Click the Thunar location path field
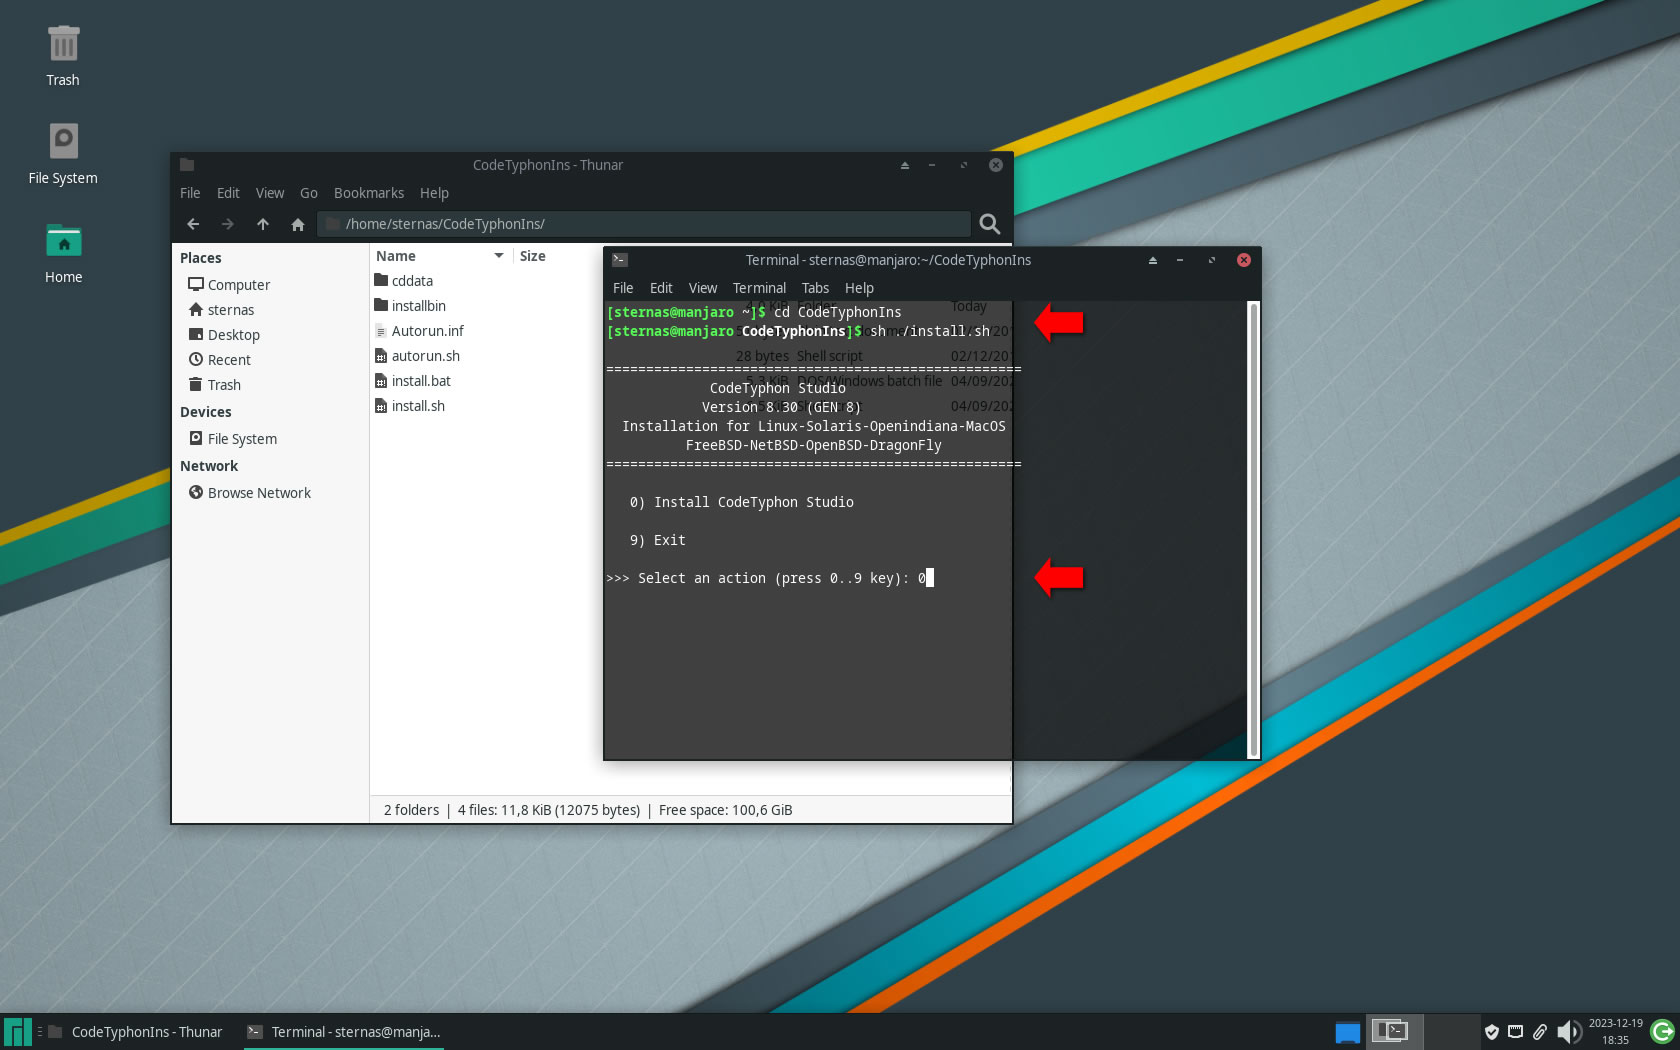Screen dimensions: 1680x1050 [x=644, y=224]
